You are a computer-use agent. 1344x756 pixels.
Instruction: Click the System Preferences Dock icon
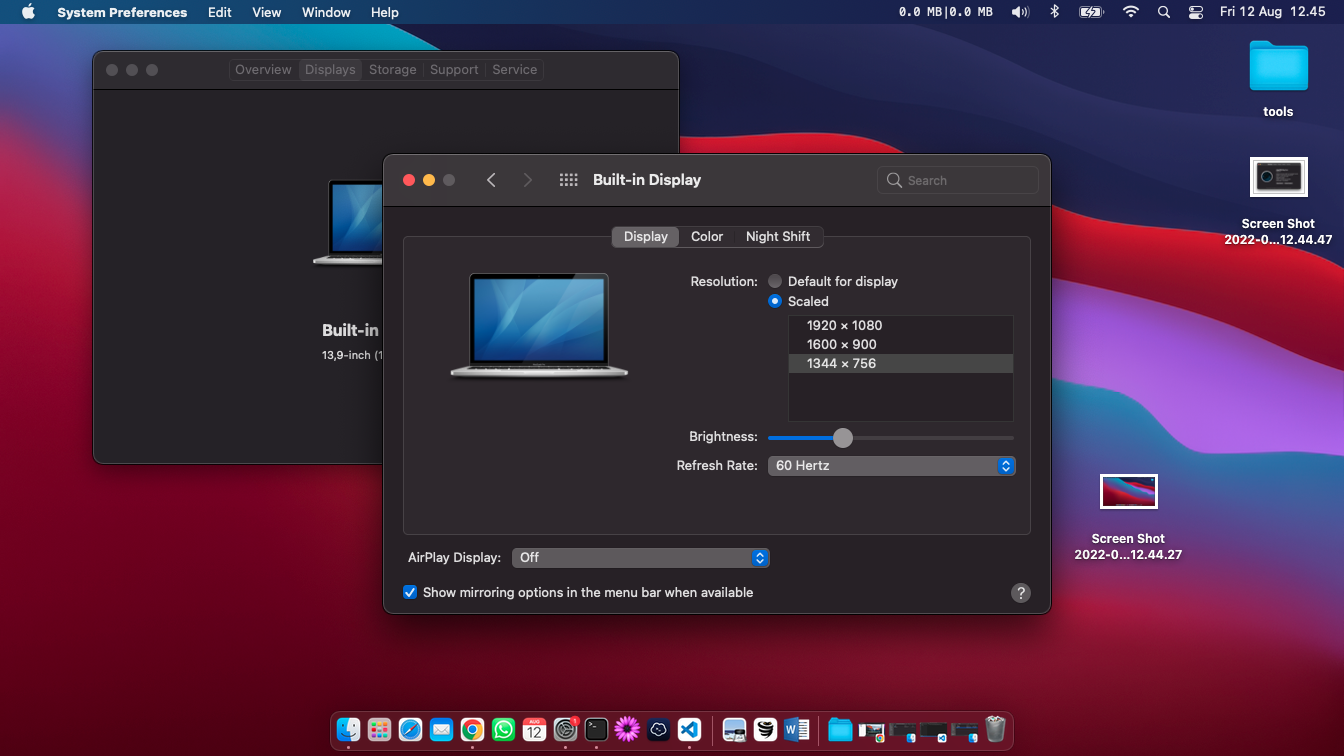pos(566,730)
